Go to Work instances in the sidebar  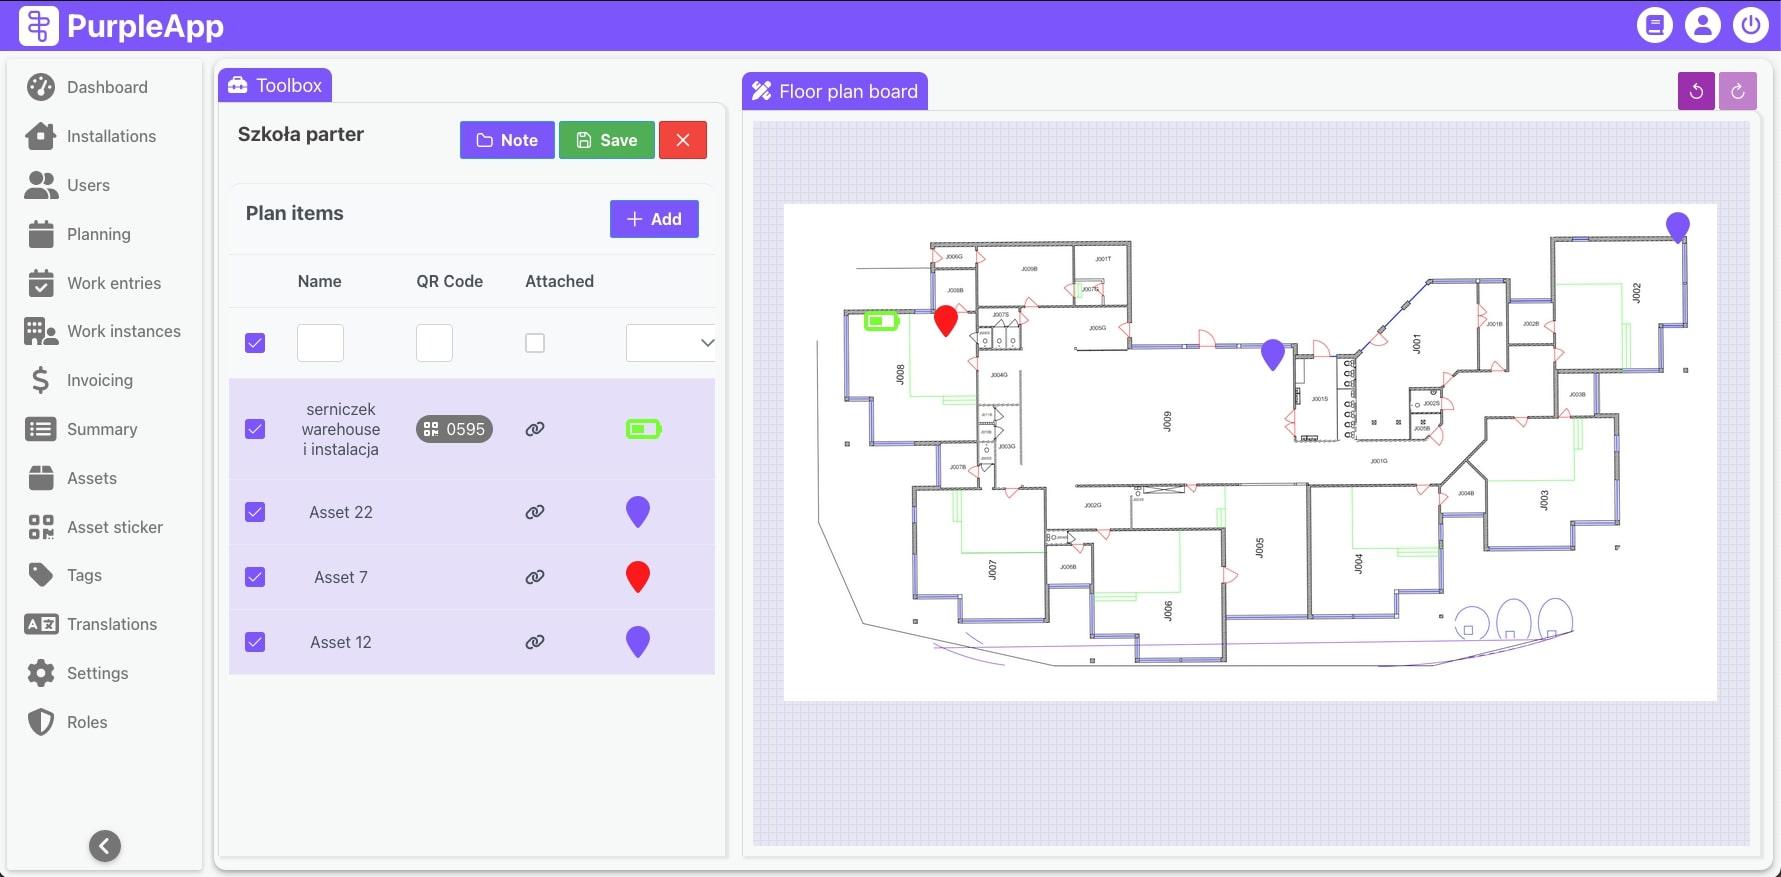tap(123, 331)
